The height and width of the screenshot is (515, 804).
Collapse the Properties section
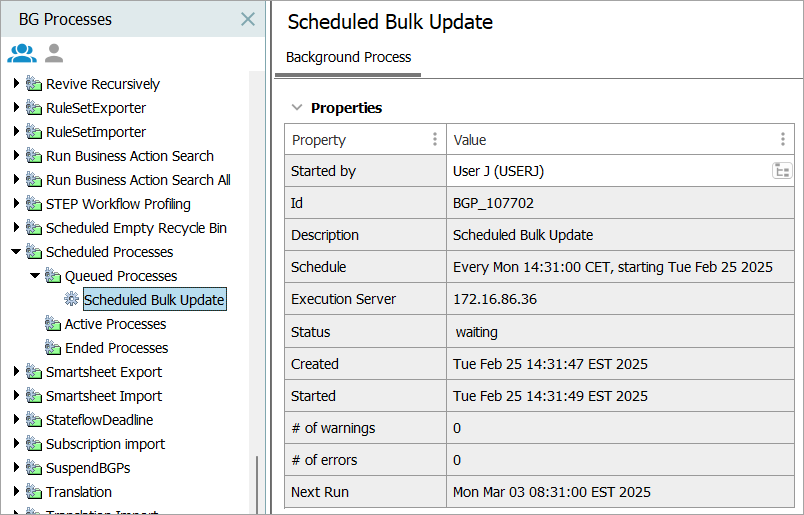pyautogui.click(x=296, y=108)
